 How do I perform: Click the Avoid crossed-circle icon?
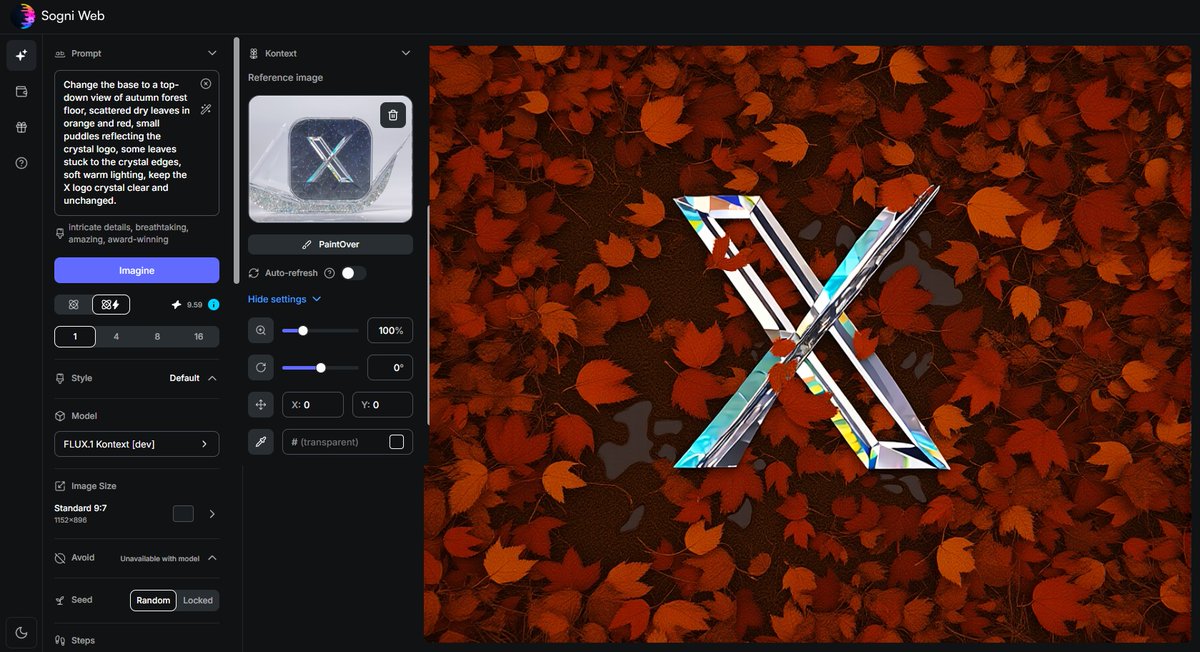[60, 557]
